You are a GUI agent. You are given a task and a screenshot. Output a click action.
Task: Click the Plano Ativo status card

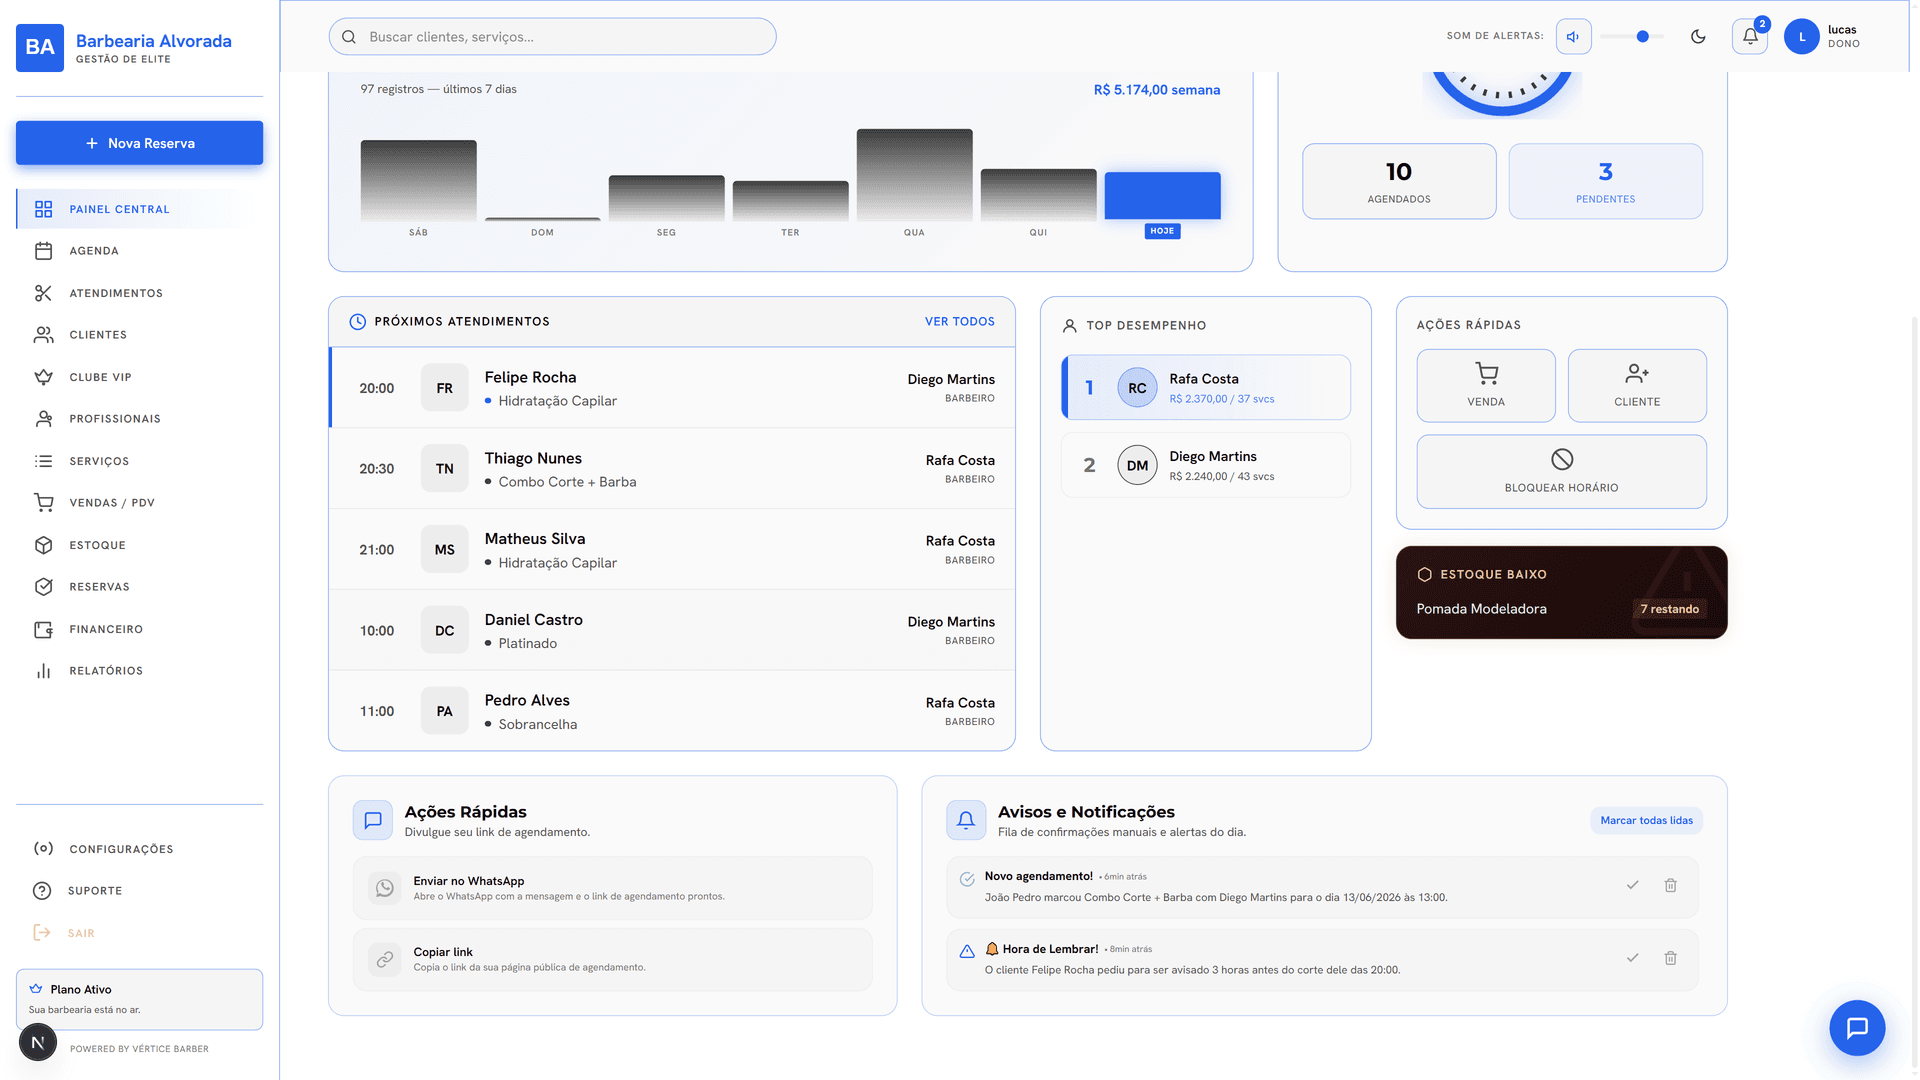click(139, 999)
